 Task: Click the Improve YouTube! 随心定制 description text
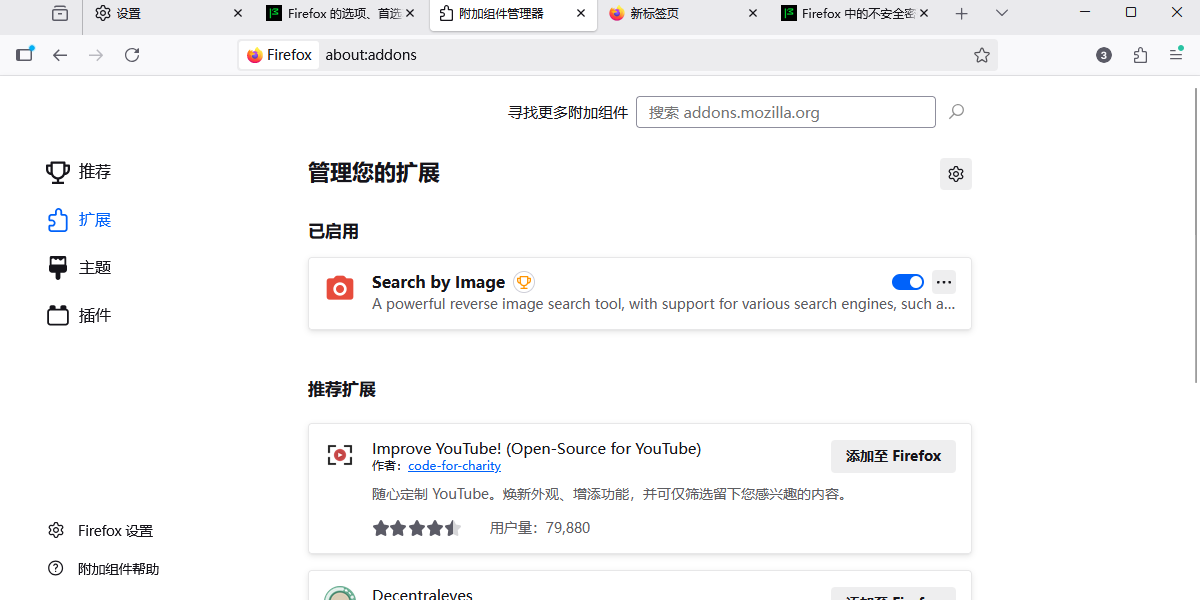(x=610, y=494)
